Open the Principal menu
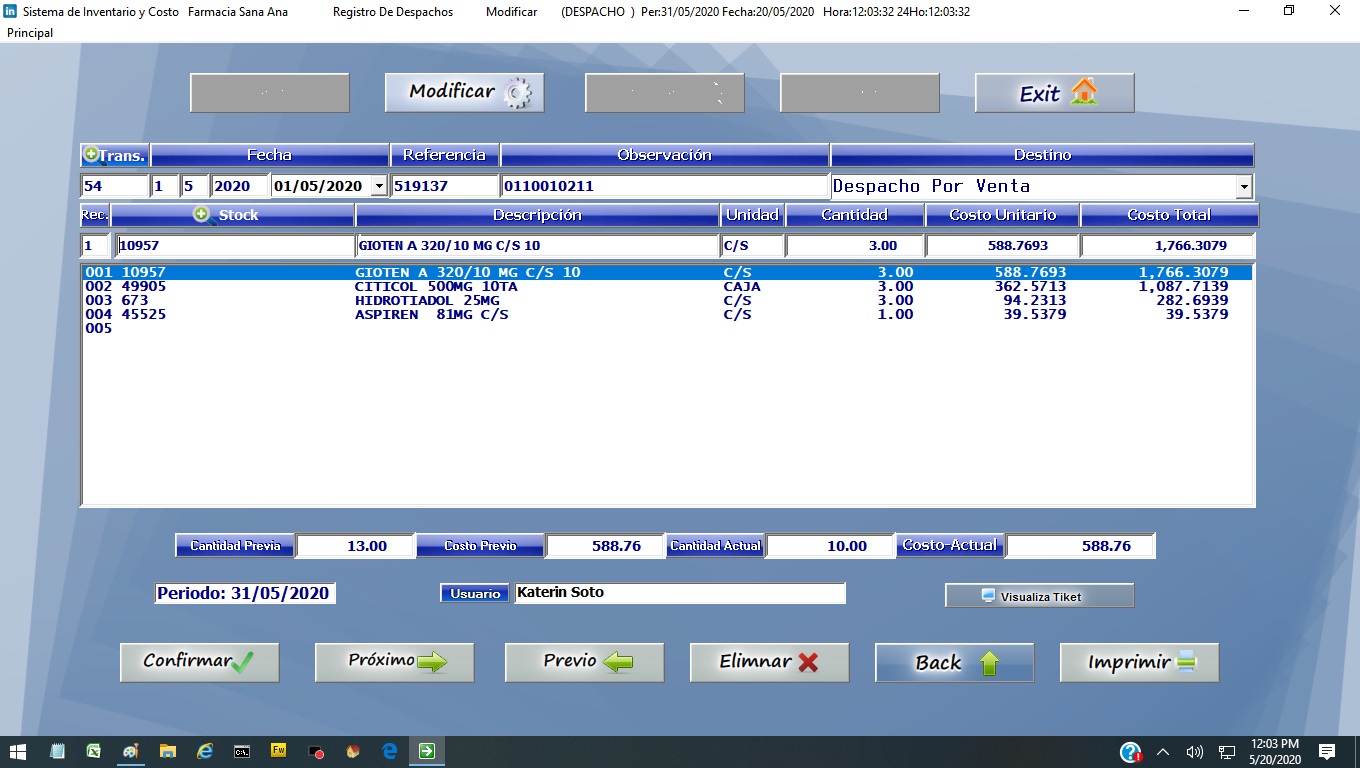1360x768 pixels. pyautogui.click(x=30, y=33)
